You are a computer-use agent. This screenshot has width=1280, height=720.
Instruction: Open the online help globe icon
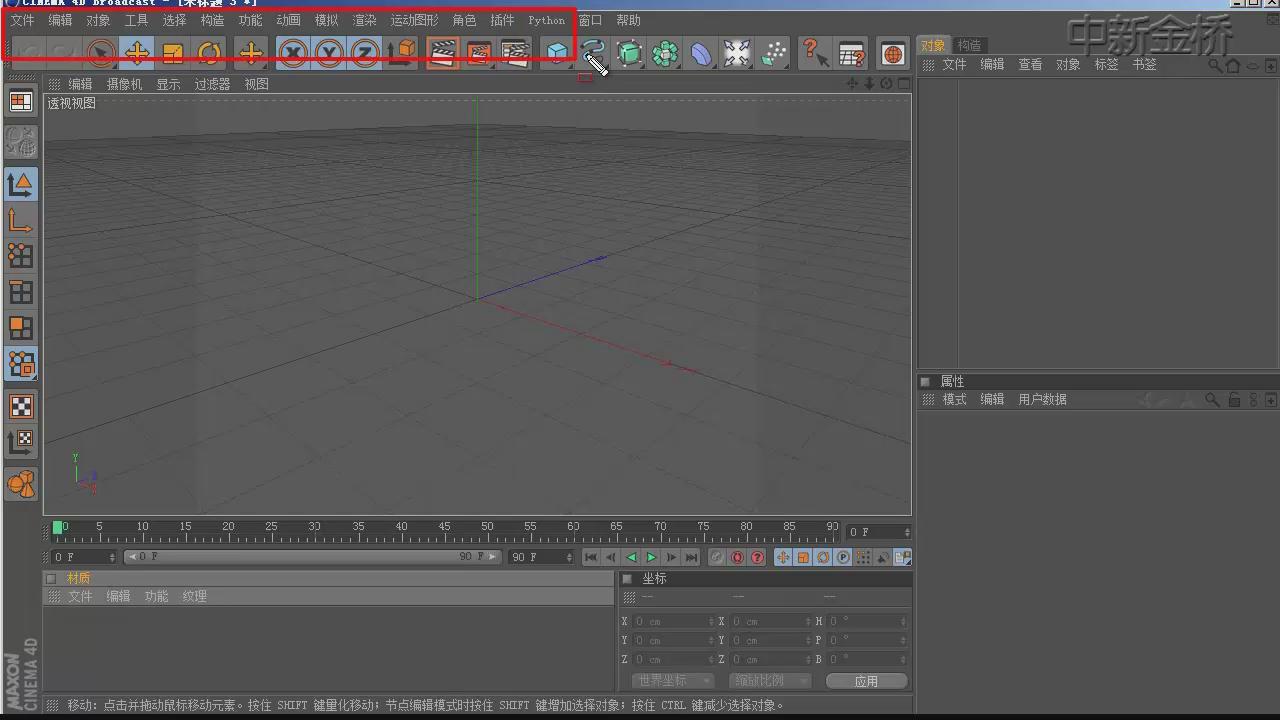click(893, 53)
